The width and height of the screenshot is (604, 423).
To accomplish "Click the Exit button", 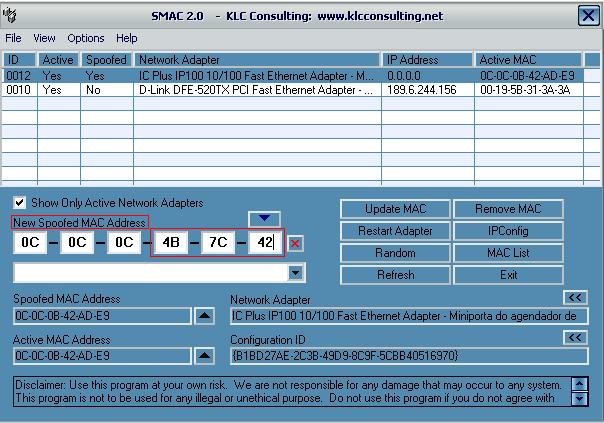I will pos(508,275).
